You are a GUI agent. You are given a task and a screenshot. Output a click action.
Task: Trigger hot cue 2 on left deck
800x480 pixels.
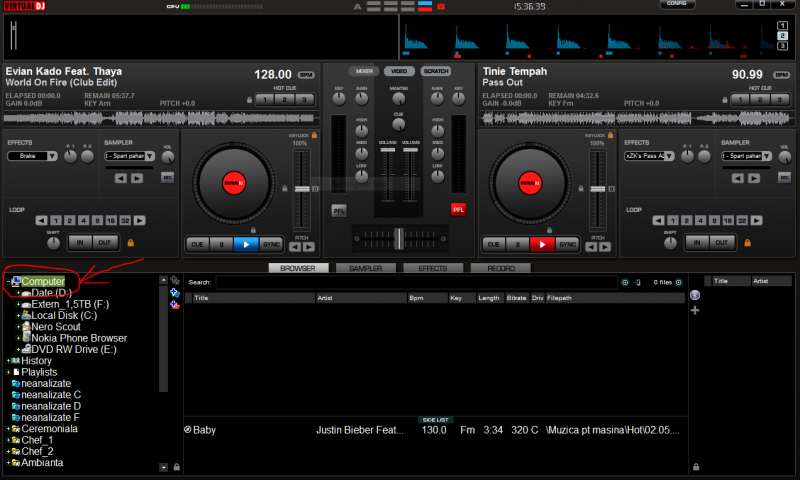(283, 100)
